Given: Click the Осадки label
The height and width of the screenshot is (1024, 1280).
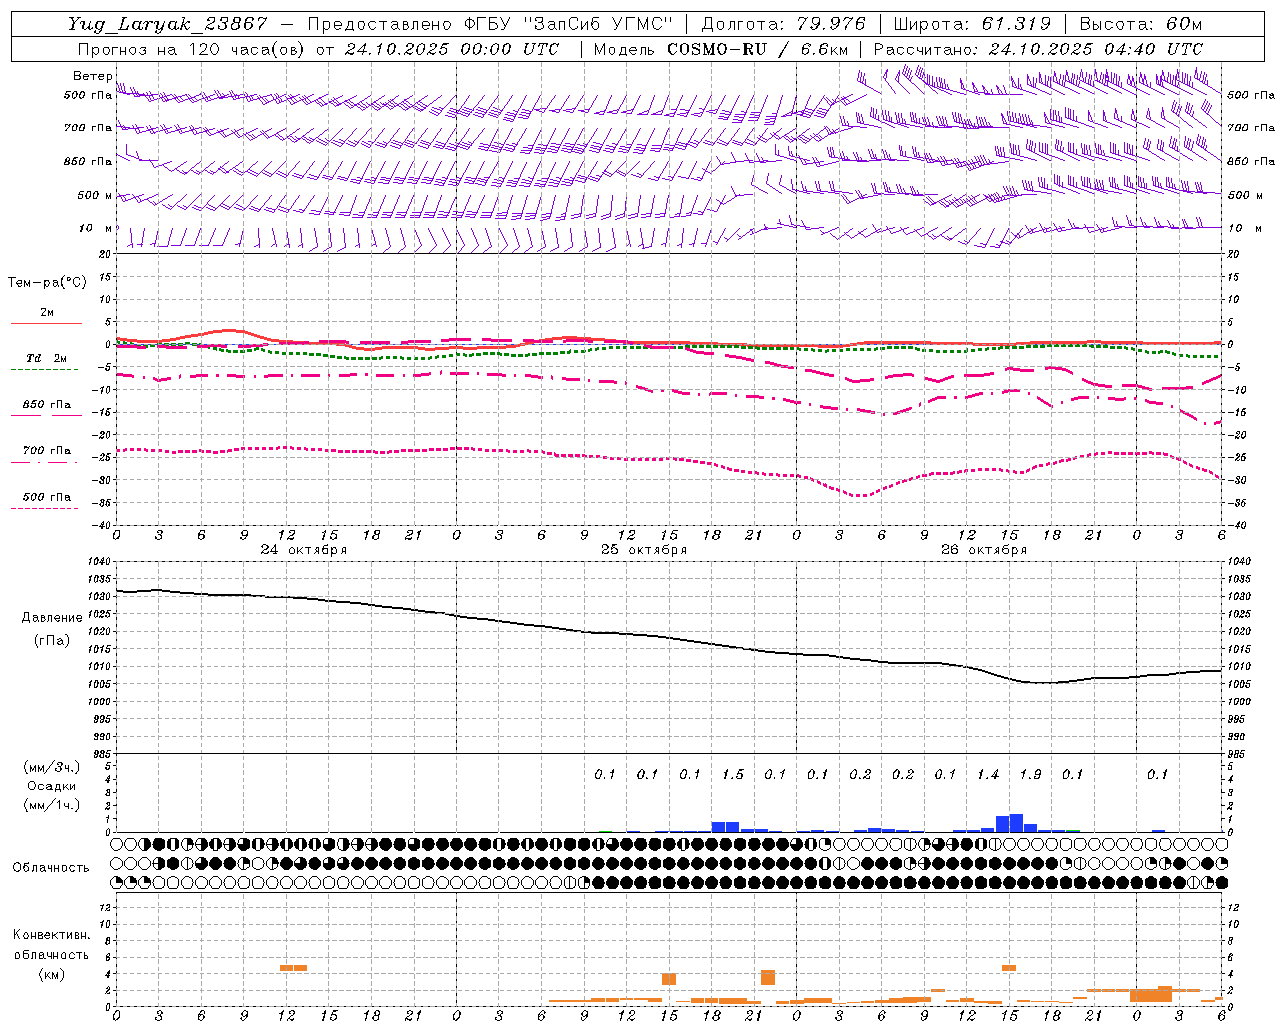Looking at the screenshot, I should pos(51,787).
